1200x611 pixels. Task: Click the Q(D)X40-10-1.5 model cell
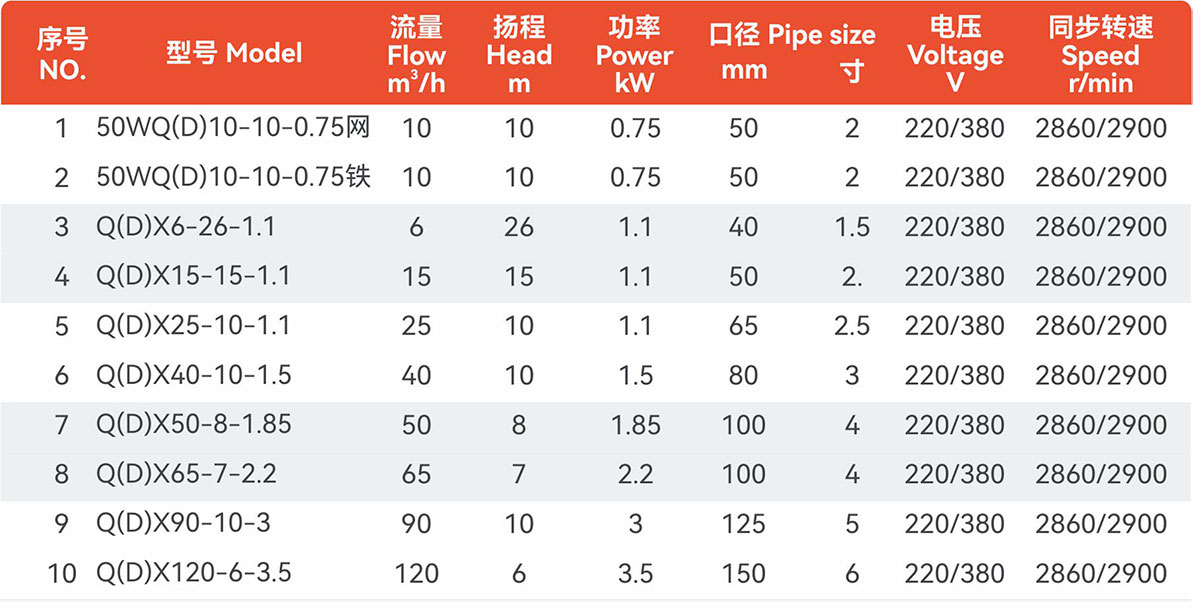[x=193, y=375]
